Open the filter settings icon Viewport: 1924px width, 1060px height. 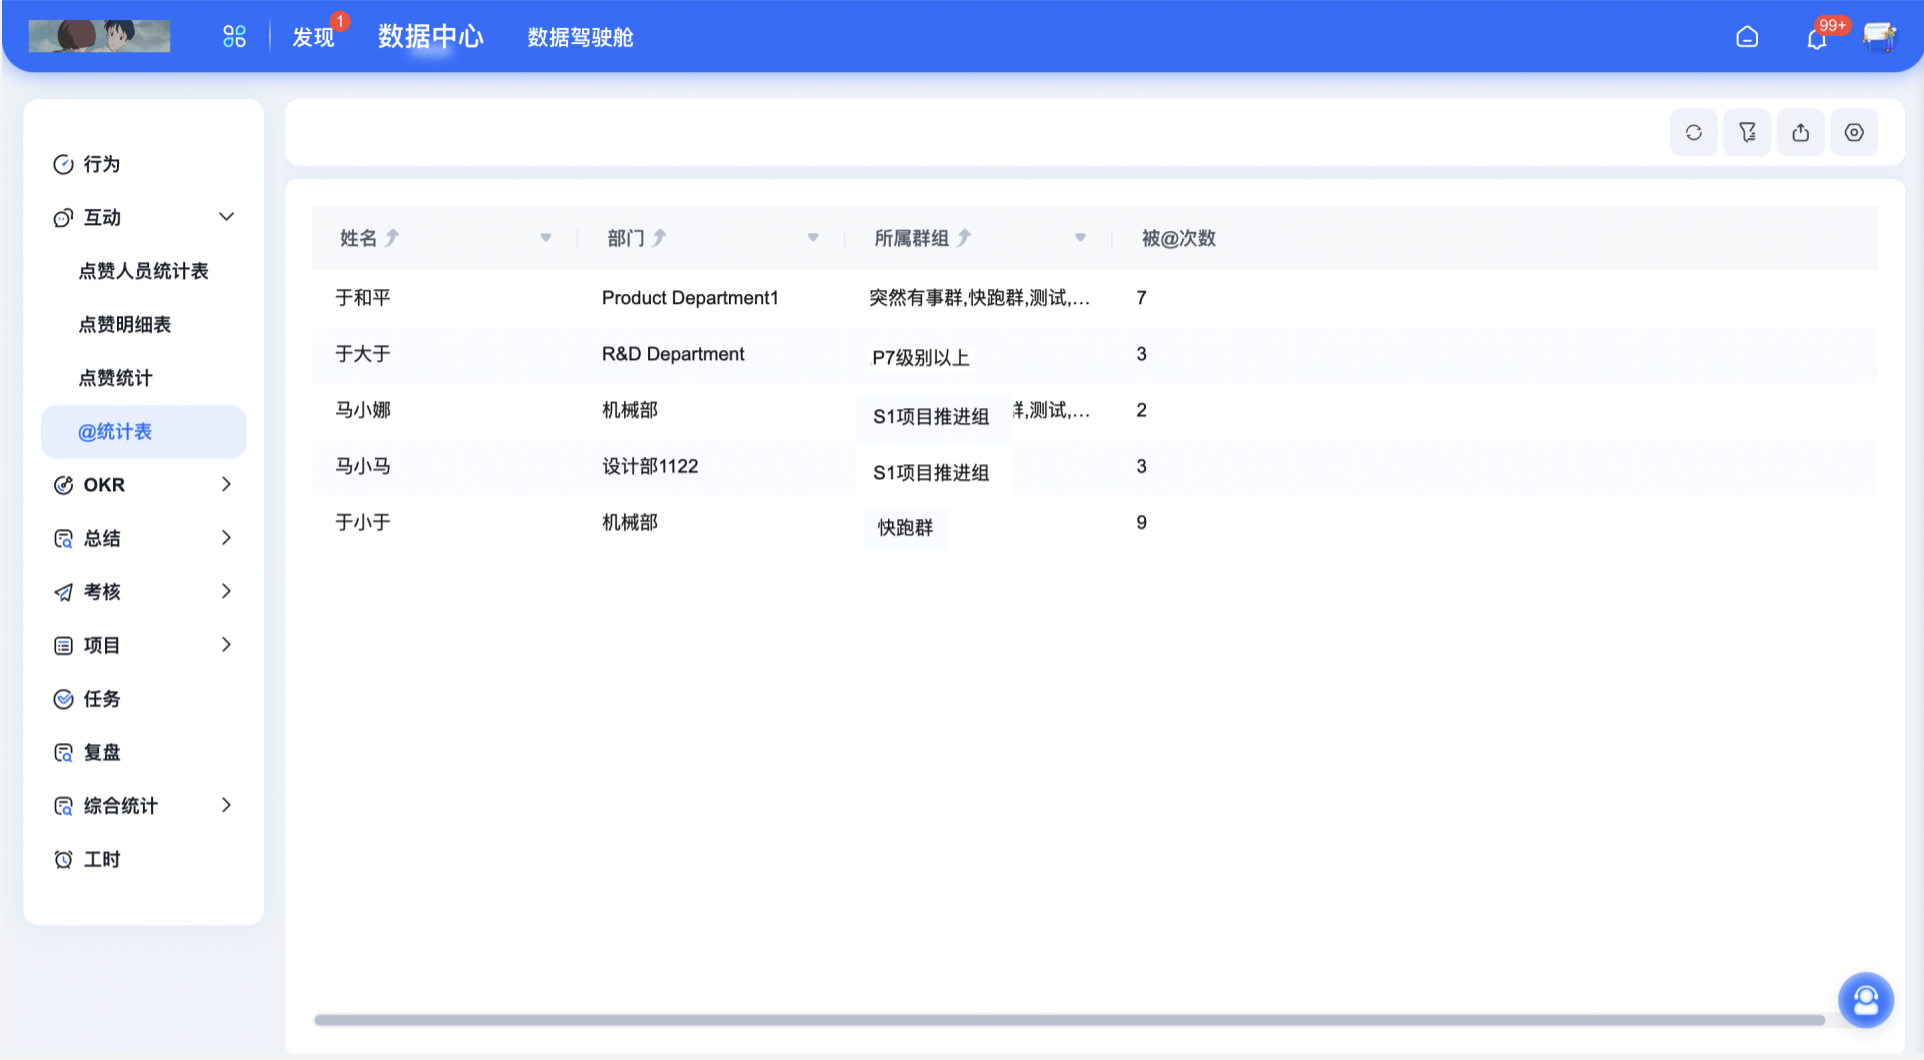click(1747, 132)
